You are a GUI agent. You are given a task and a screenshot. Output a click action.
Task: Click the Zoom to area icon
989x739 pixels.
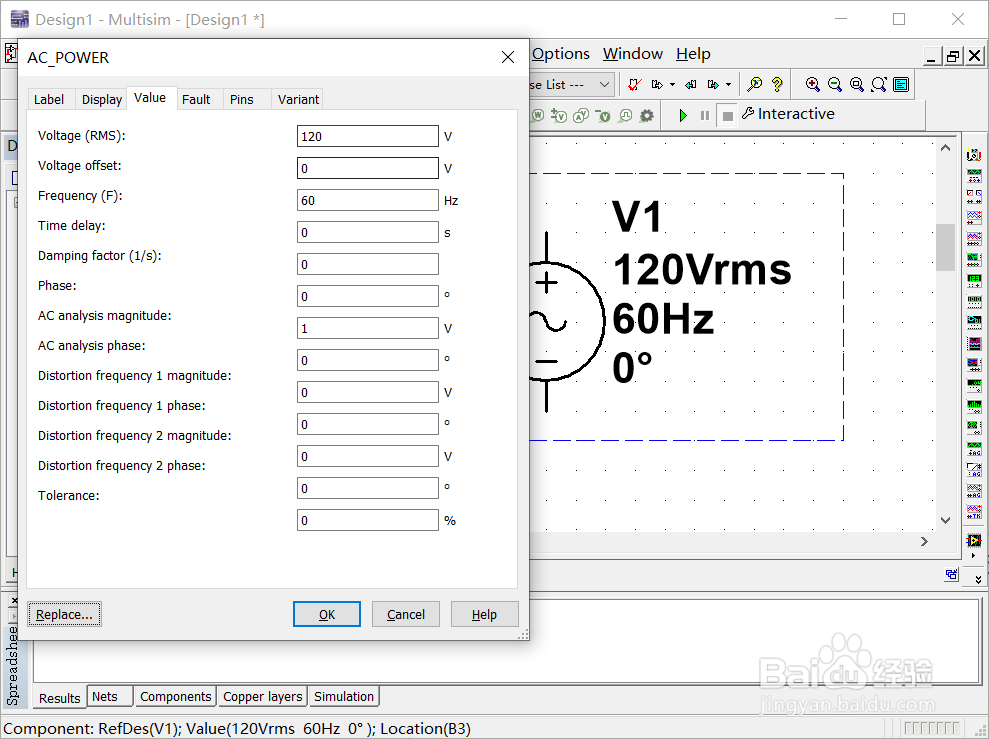[857, 84]
